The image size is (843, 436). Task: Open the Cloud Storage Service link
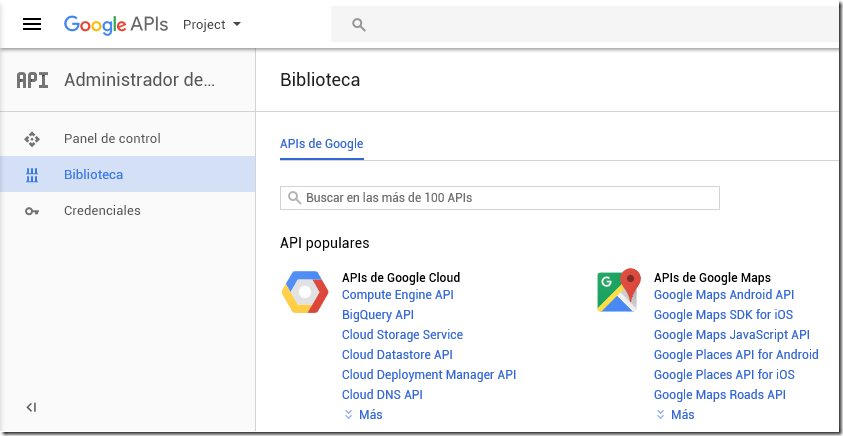click(x=402, y=334)
